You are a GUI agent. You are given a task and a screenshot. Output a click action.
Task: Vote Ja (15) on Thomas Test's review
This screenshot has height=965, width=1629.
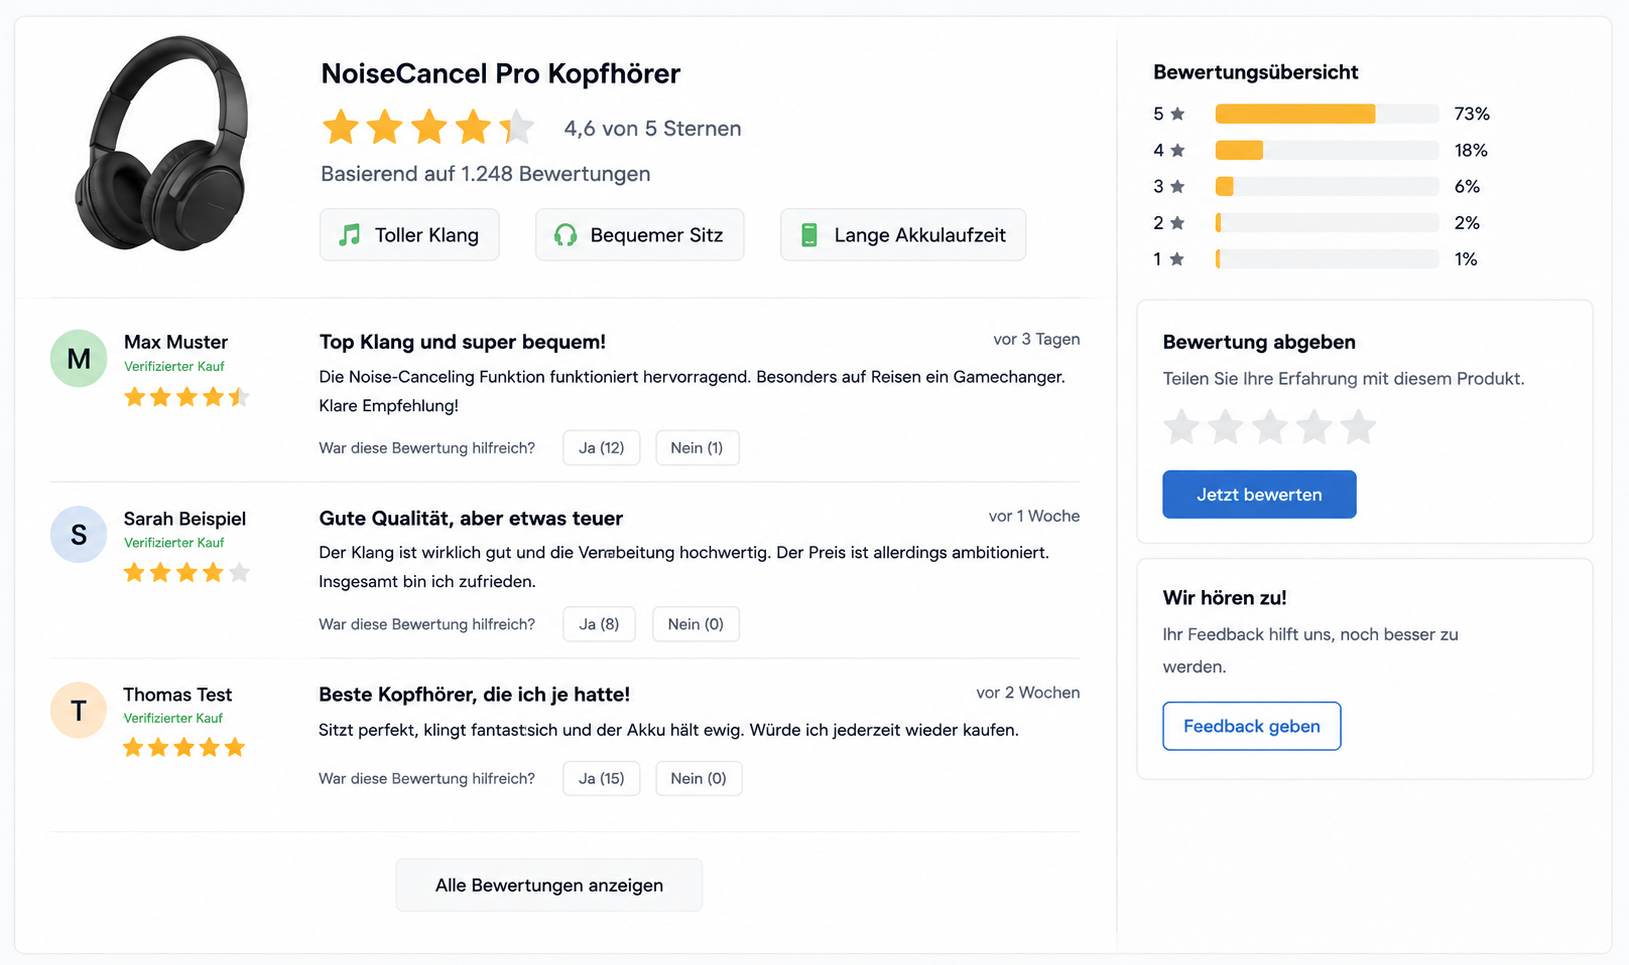[x=601, y=778]
